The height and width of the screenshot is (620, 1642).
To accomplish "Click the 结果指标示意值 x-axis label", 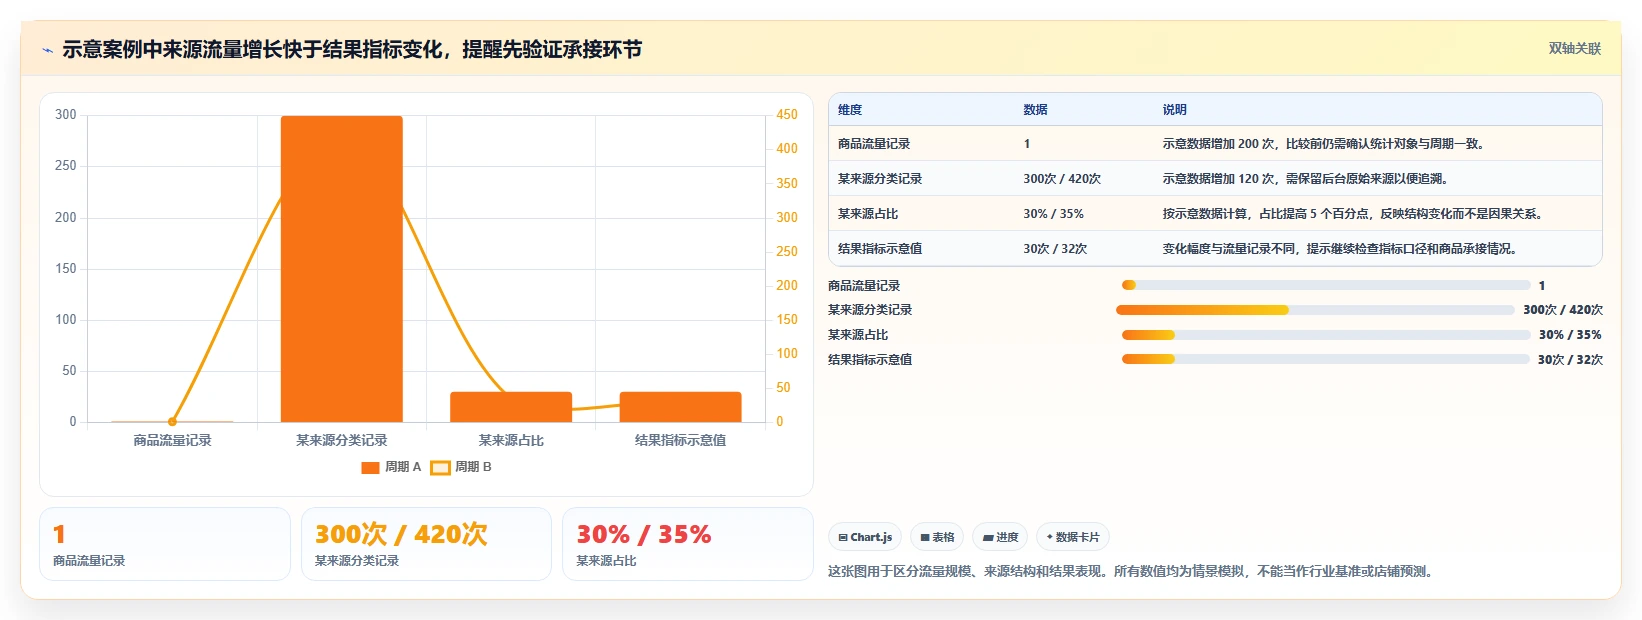I will (680, 440).
